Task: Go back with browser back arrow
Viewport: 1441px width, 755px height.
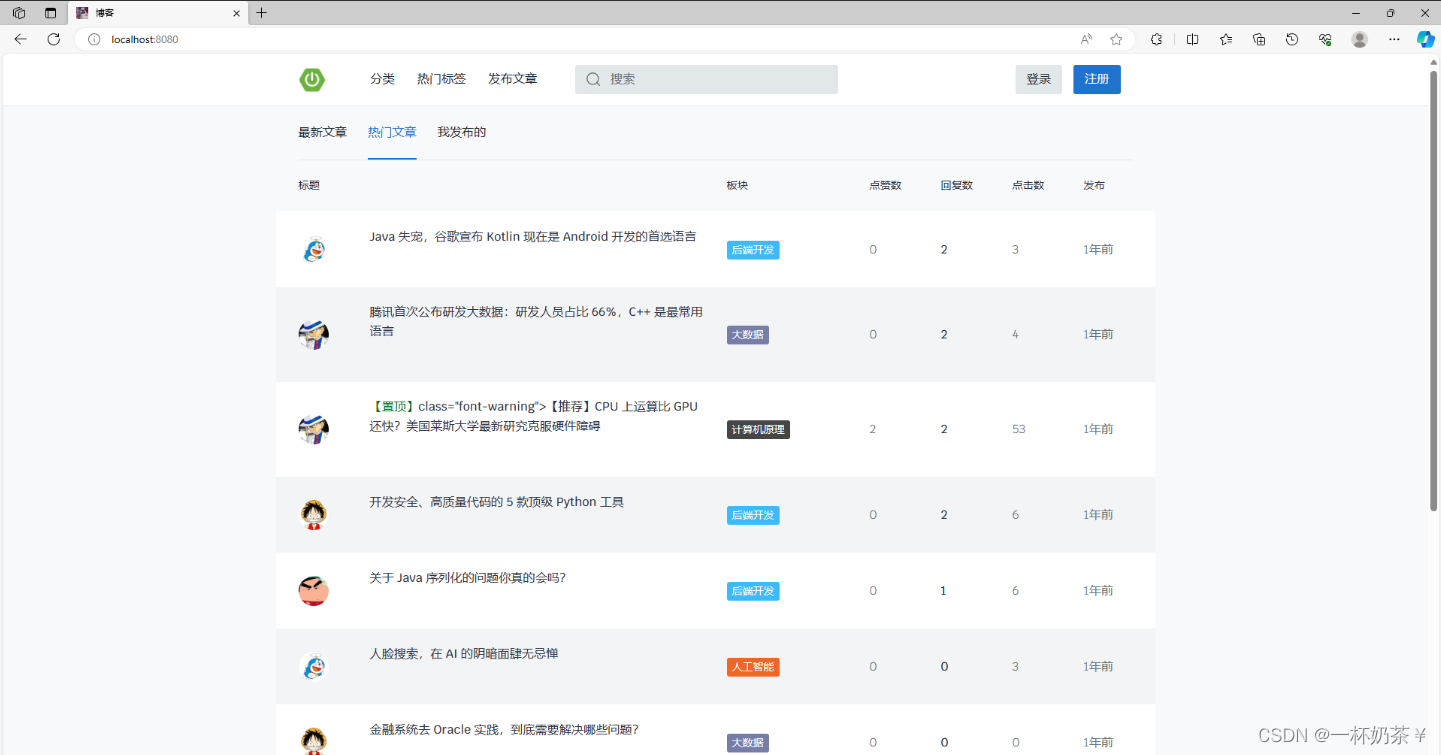Action: pyautogui.click(x=20, y=39)
